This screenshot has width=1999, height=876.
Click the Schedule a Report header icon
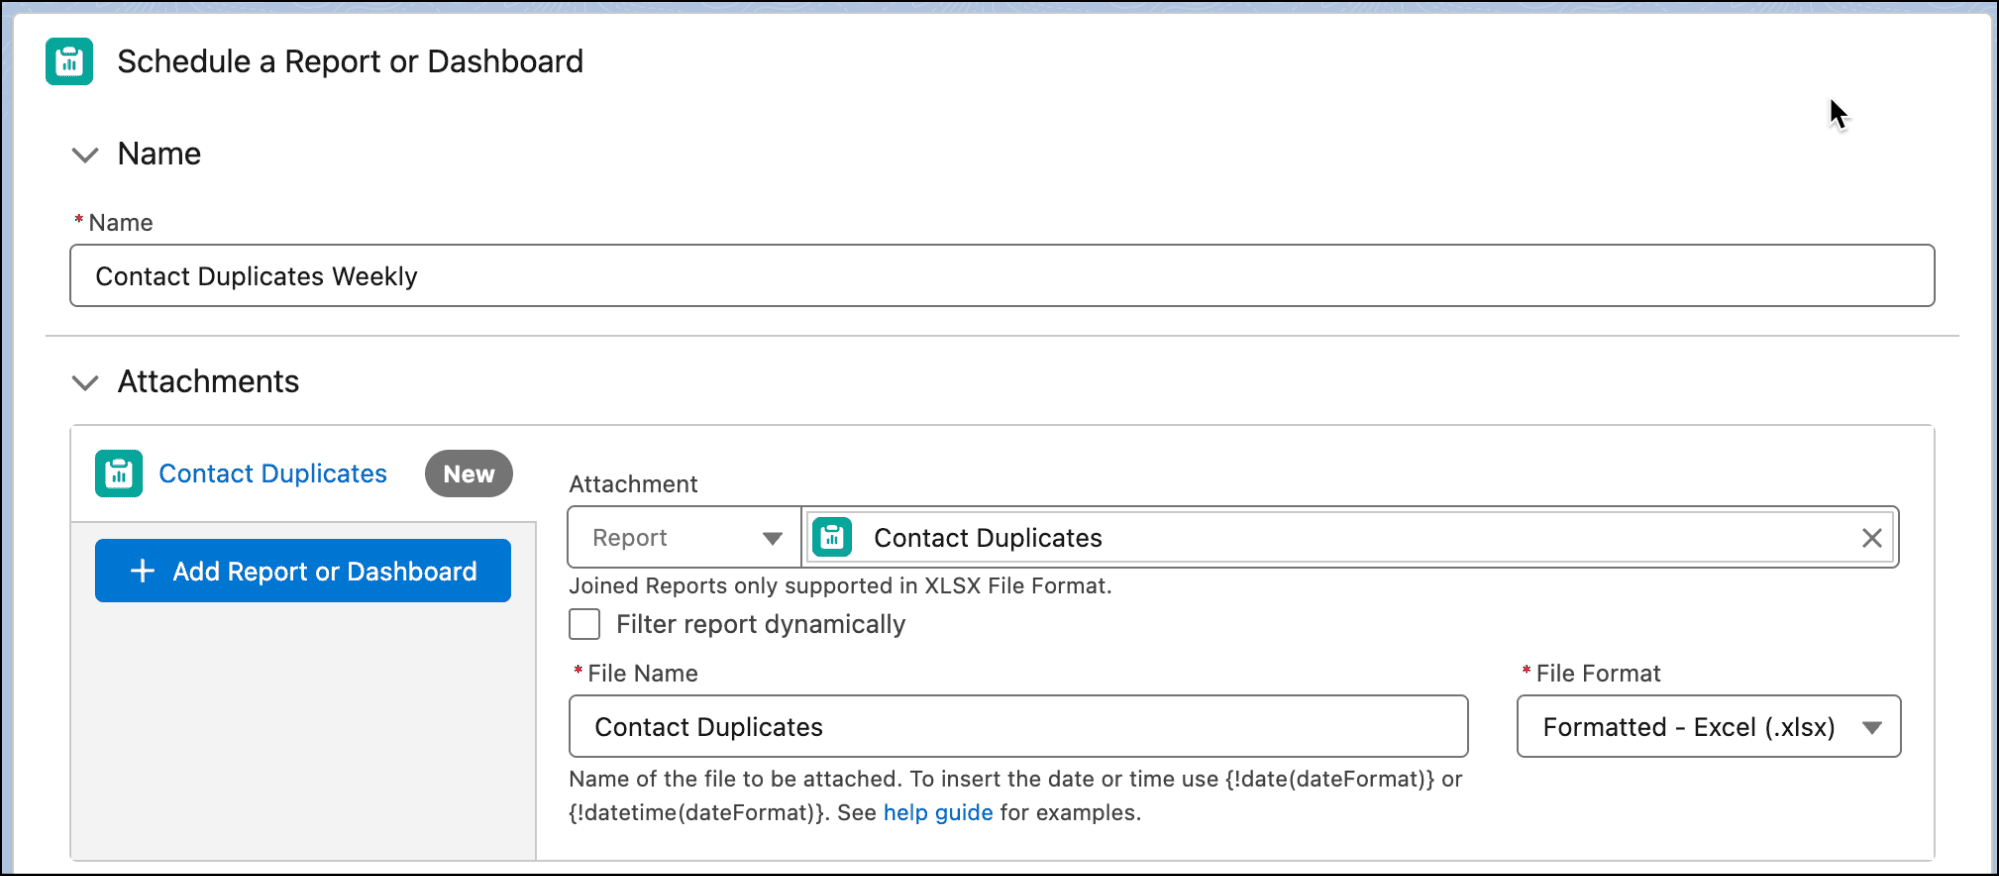tap(69, 62)
